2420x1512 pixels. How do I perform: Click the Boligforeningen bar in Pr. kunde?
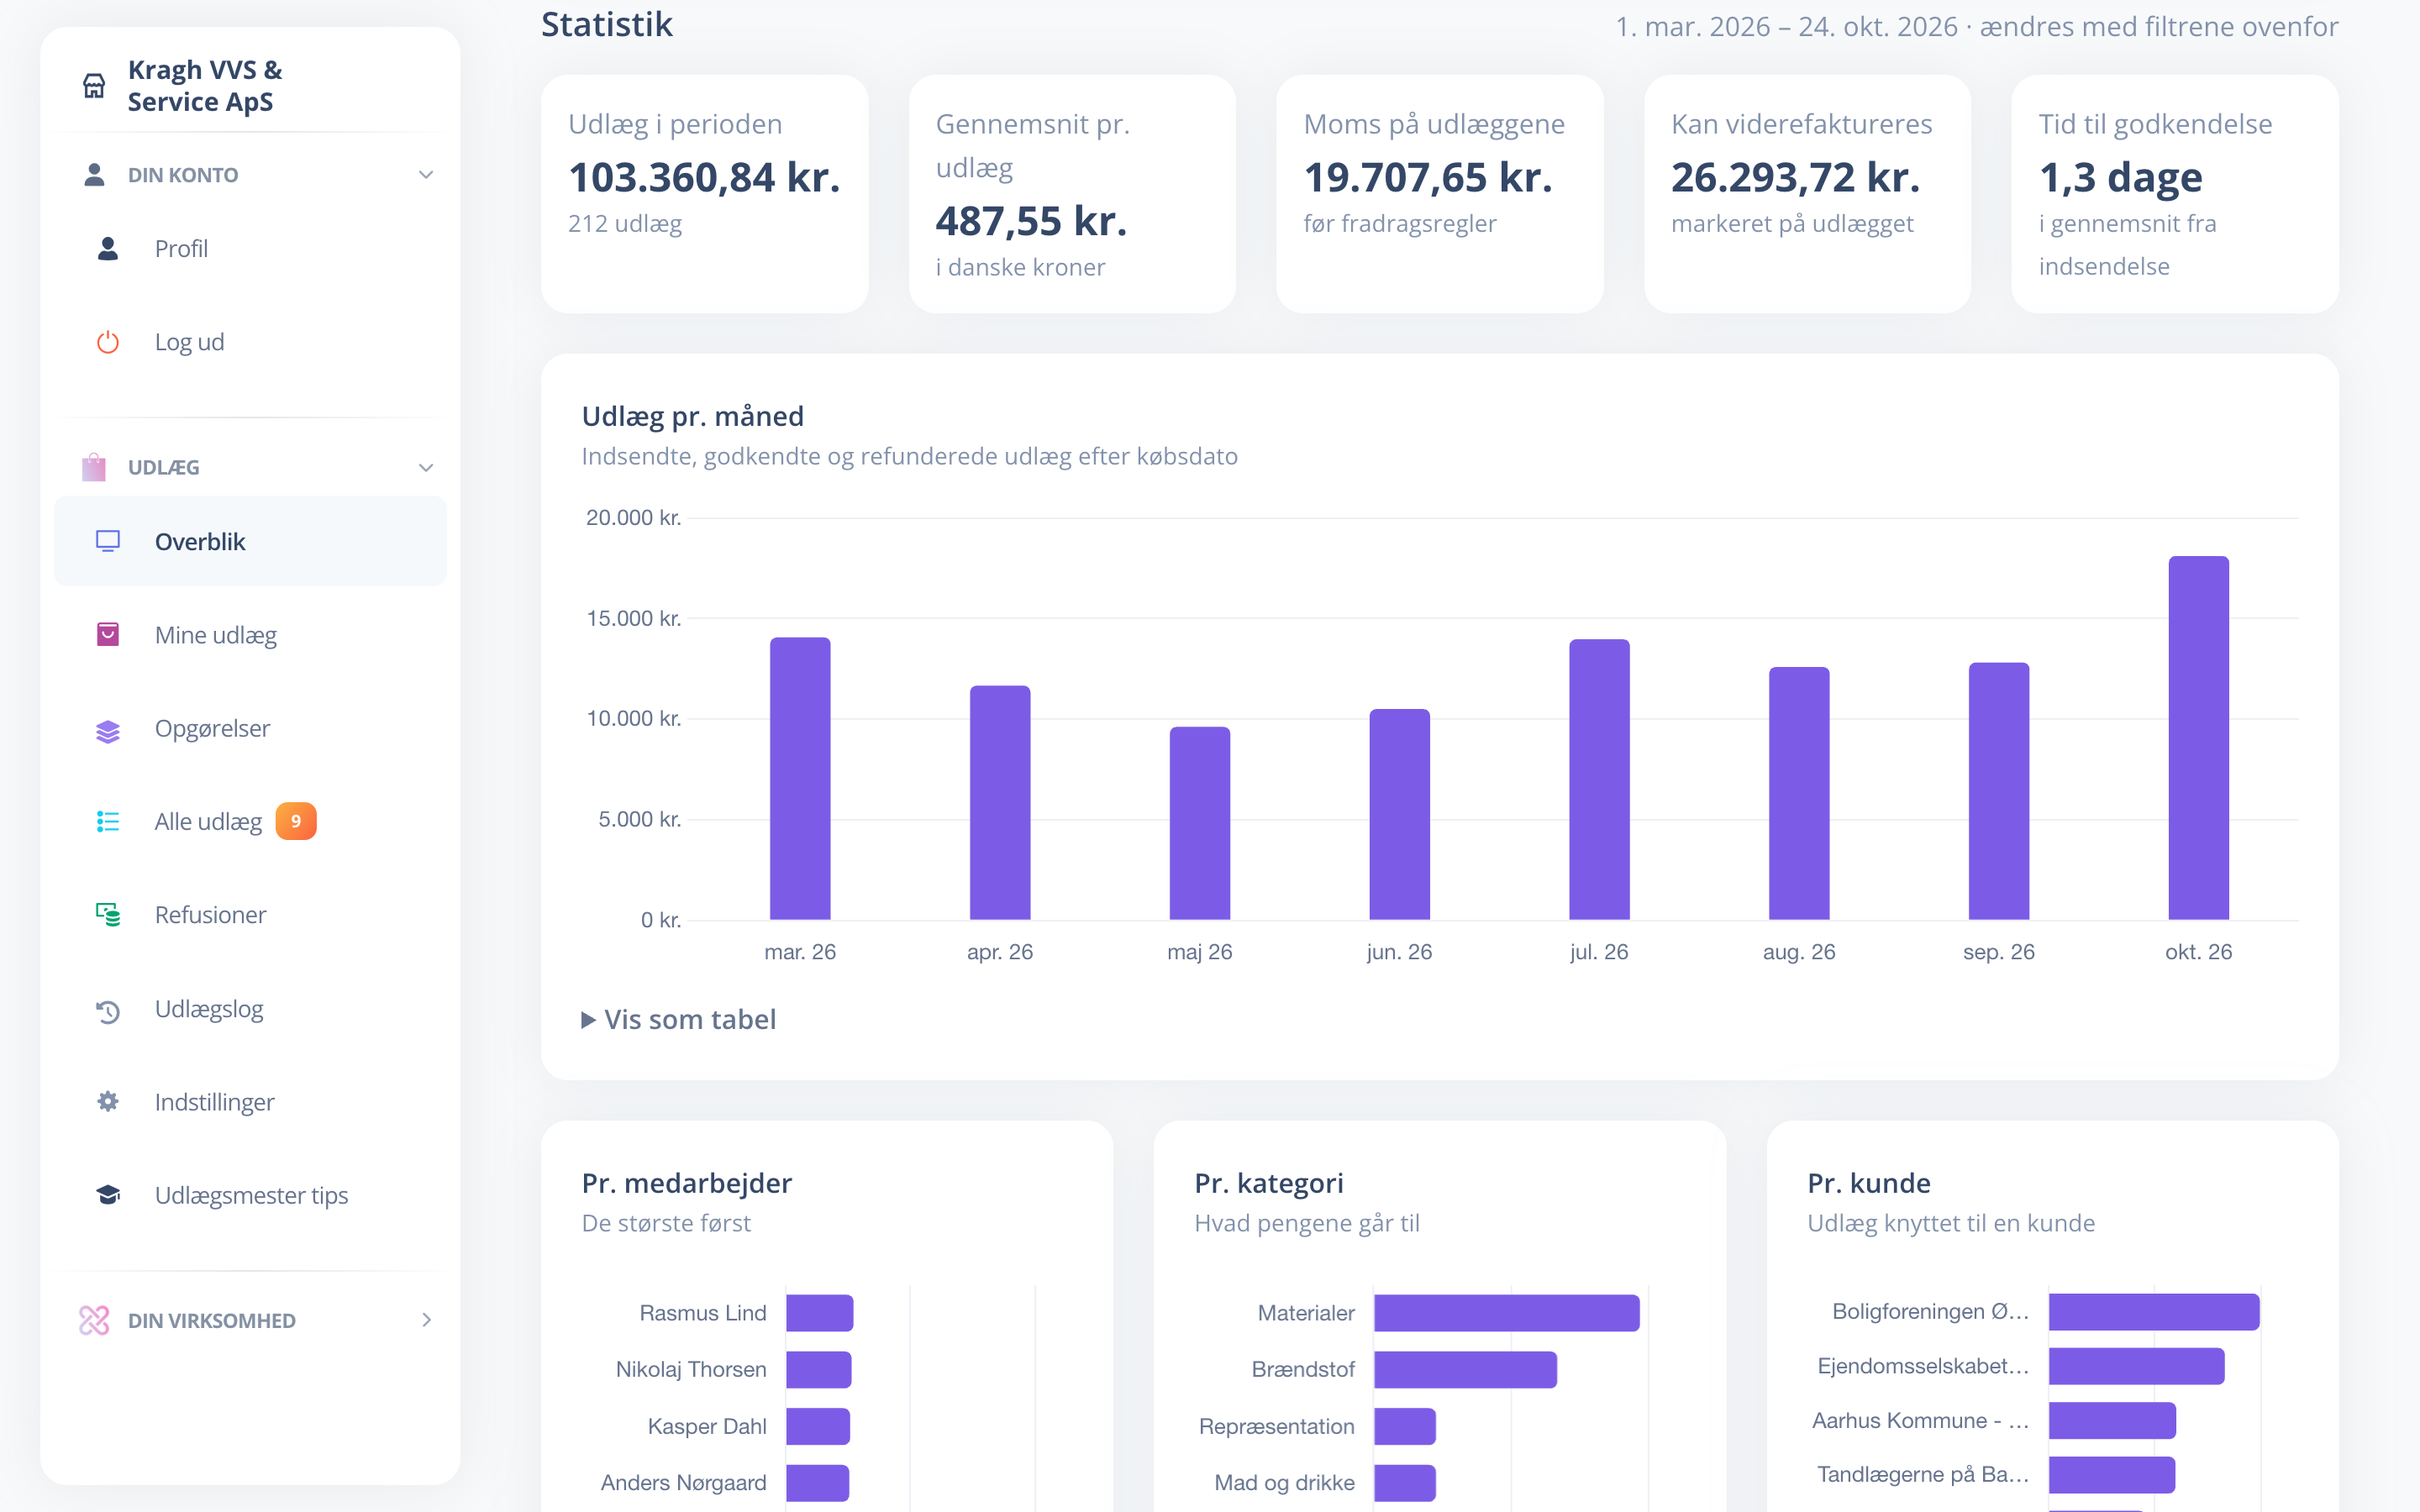click(2154, 1312)
